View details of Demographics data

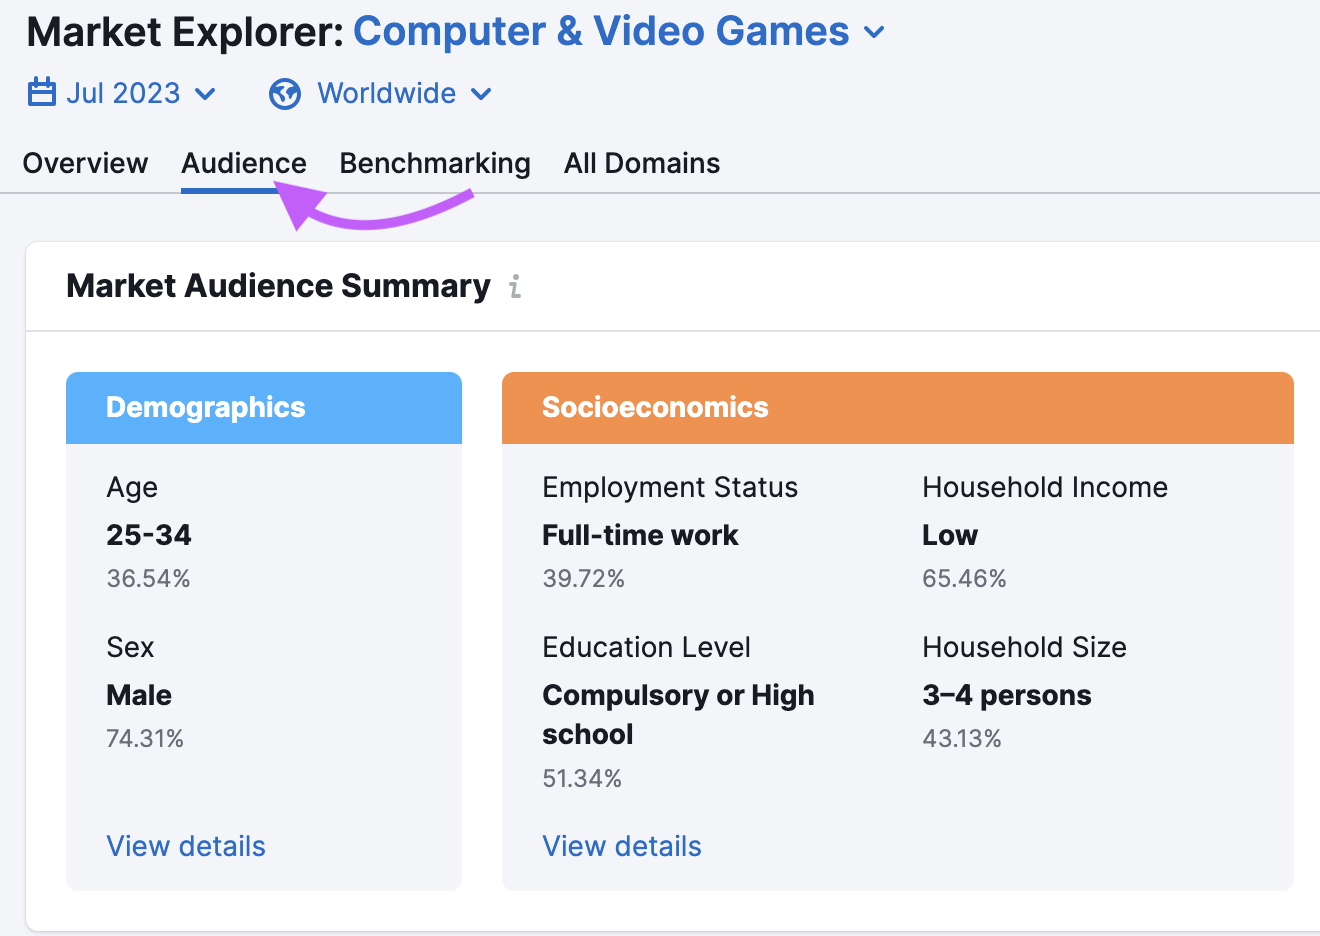pos(185,846)
